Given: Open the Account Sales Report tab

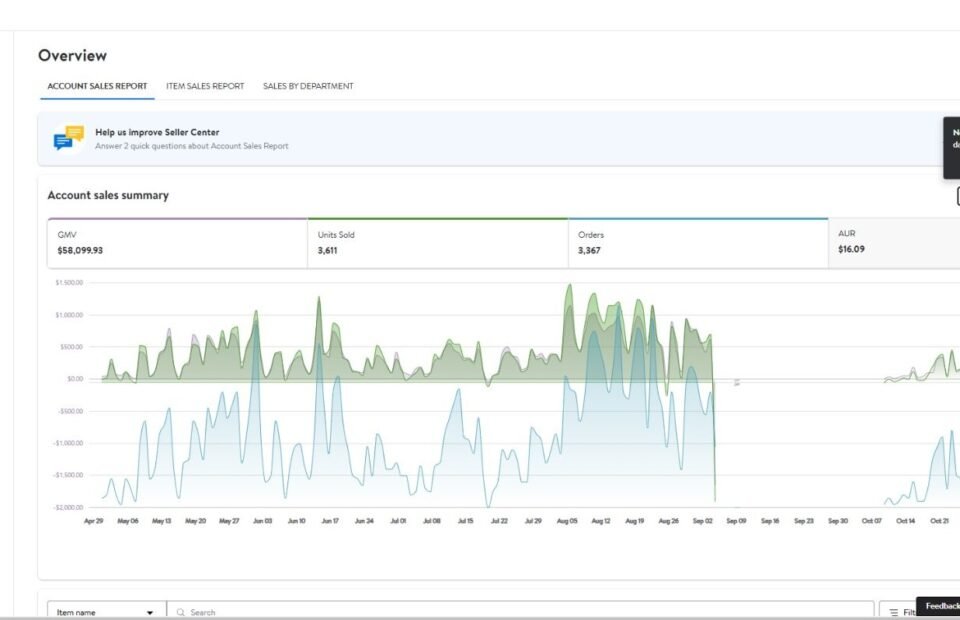Looking at the screenshot, I should coord(97,86).
